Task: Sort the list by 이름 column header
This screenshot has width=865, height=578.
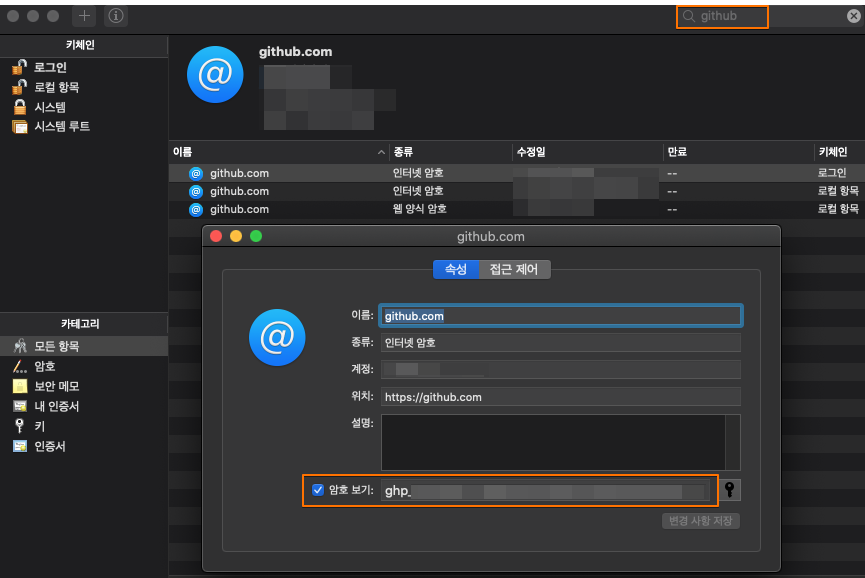Action: [279, 152]
